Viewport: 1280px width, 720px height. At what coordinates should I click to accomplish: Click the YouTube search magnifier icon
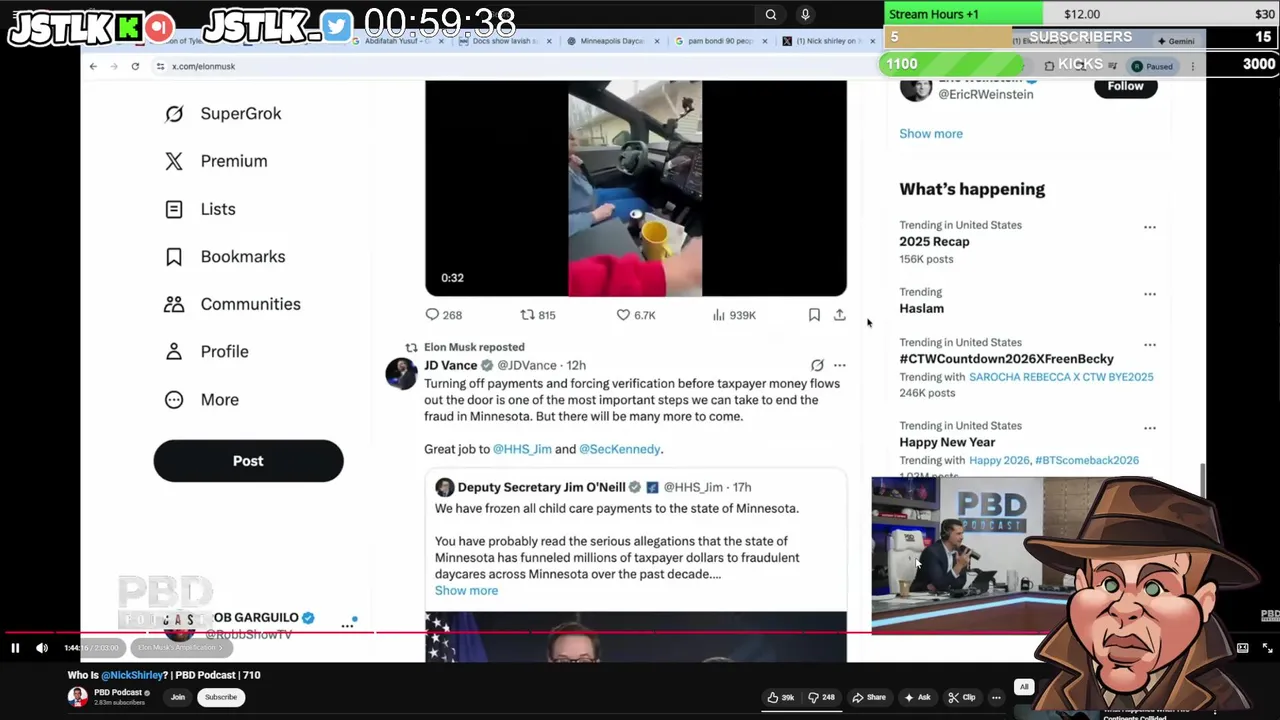click(771, 14)
